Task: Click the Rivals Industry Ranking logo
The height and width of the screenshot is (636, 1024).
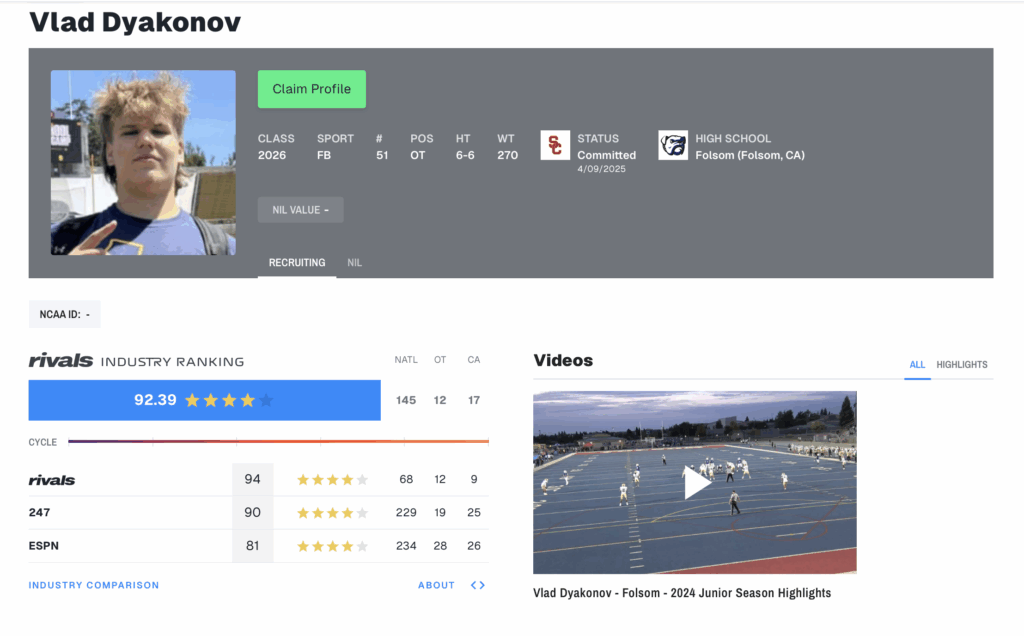Action: click(x=61, y=361)
